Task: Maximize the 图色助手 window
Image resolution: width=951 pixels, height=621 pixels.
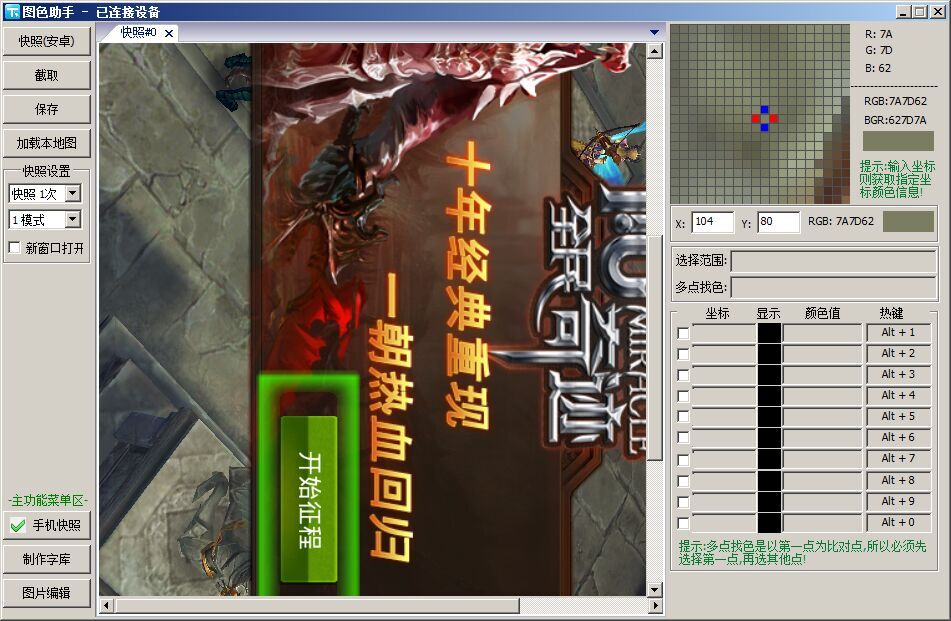Action: [x=919, y=12]
